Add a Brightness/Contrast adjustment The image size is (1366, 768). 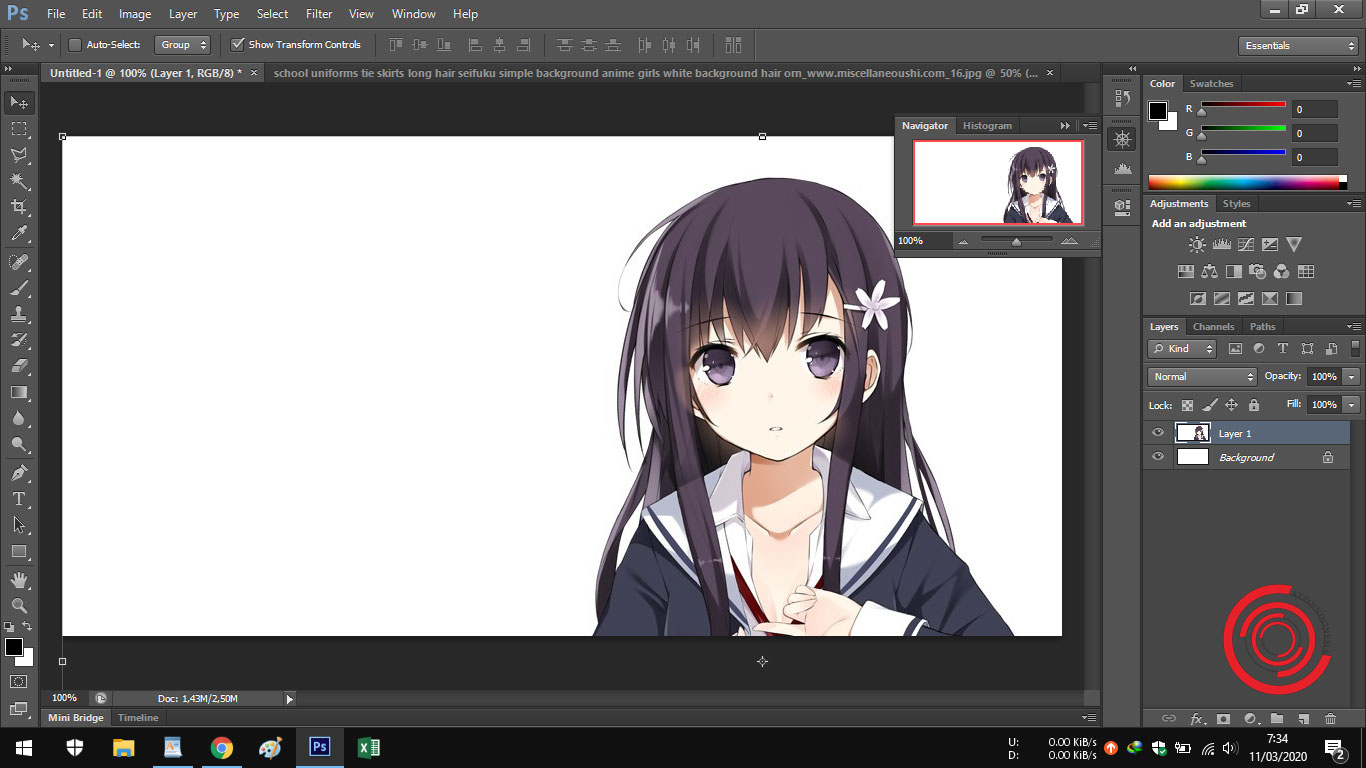tap(1197, 244)
